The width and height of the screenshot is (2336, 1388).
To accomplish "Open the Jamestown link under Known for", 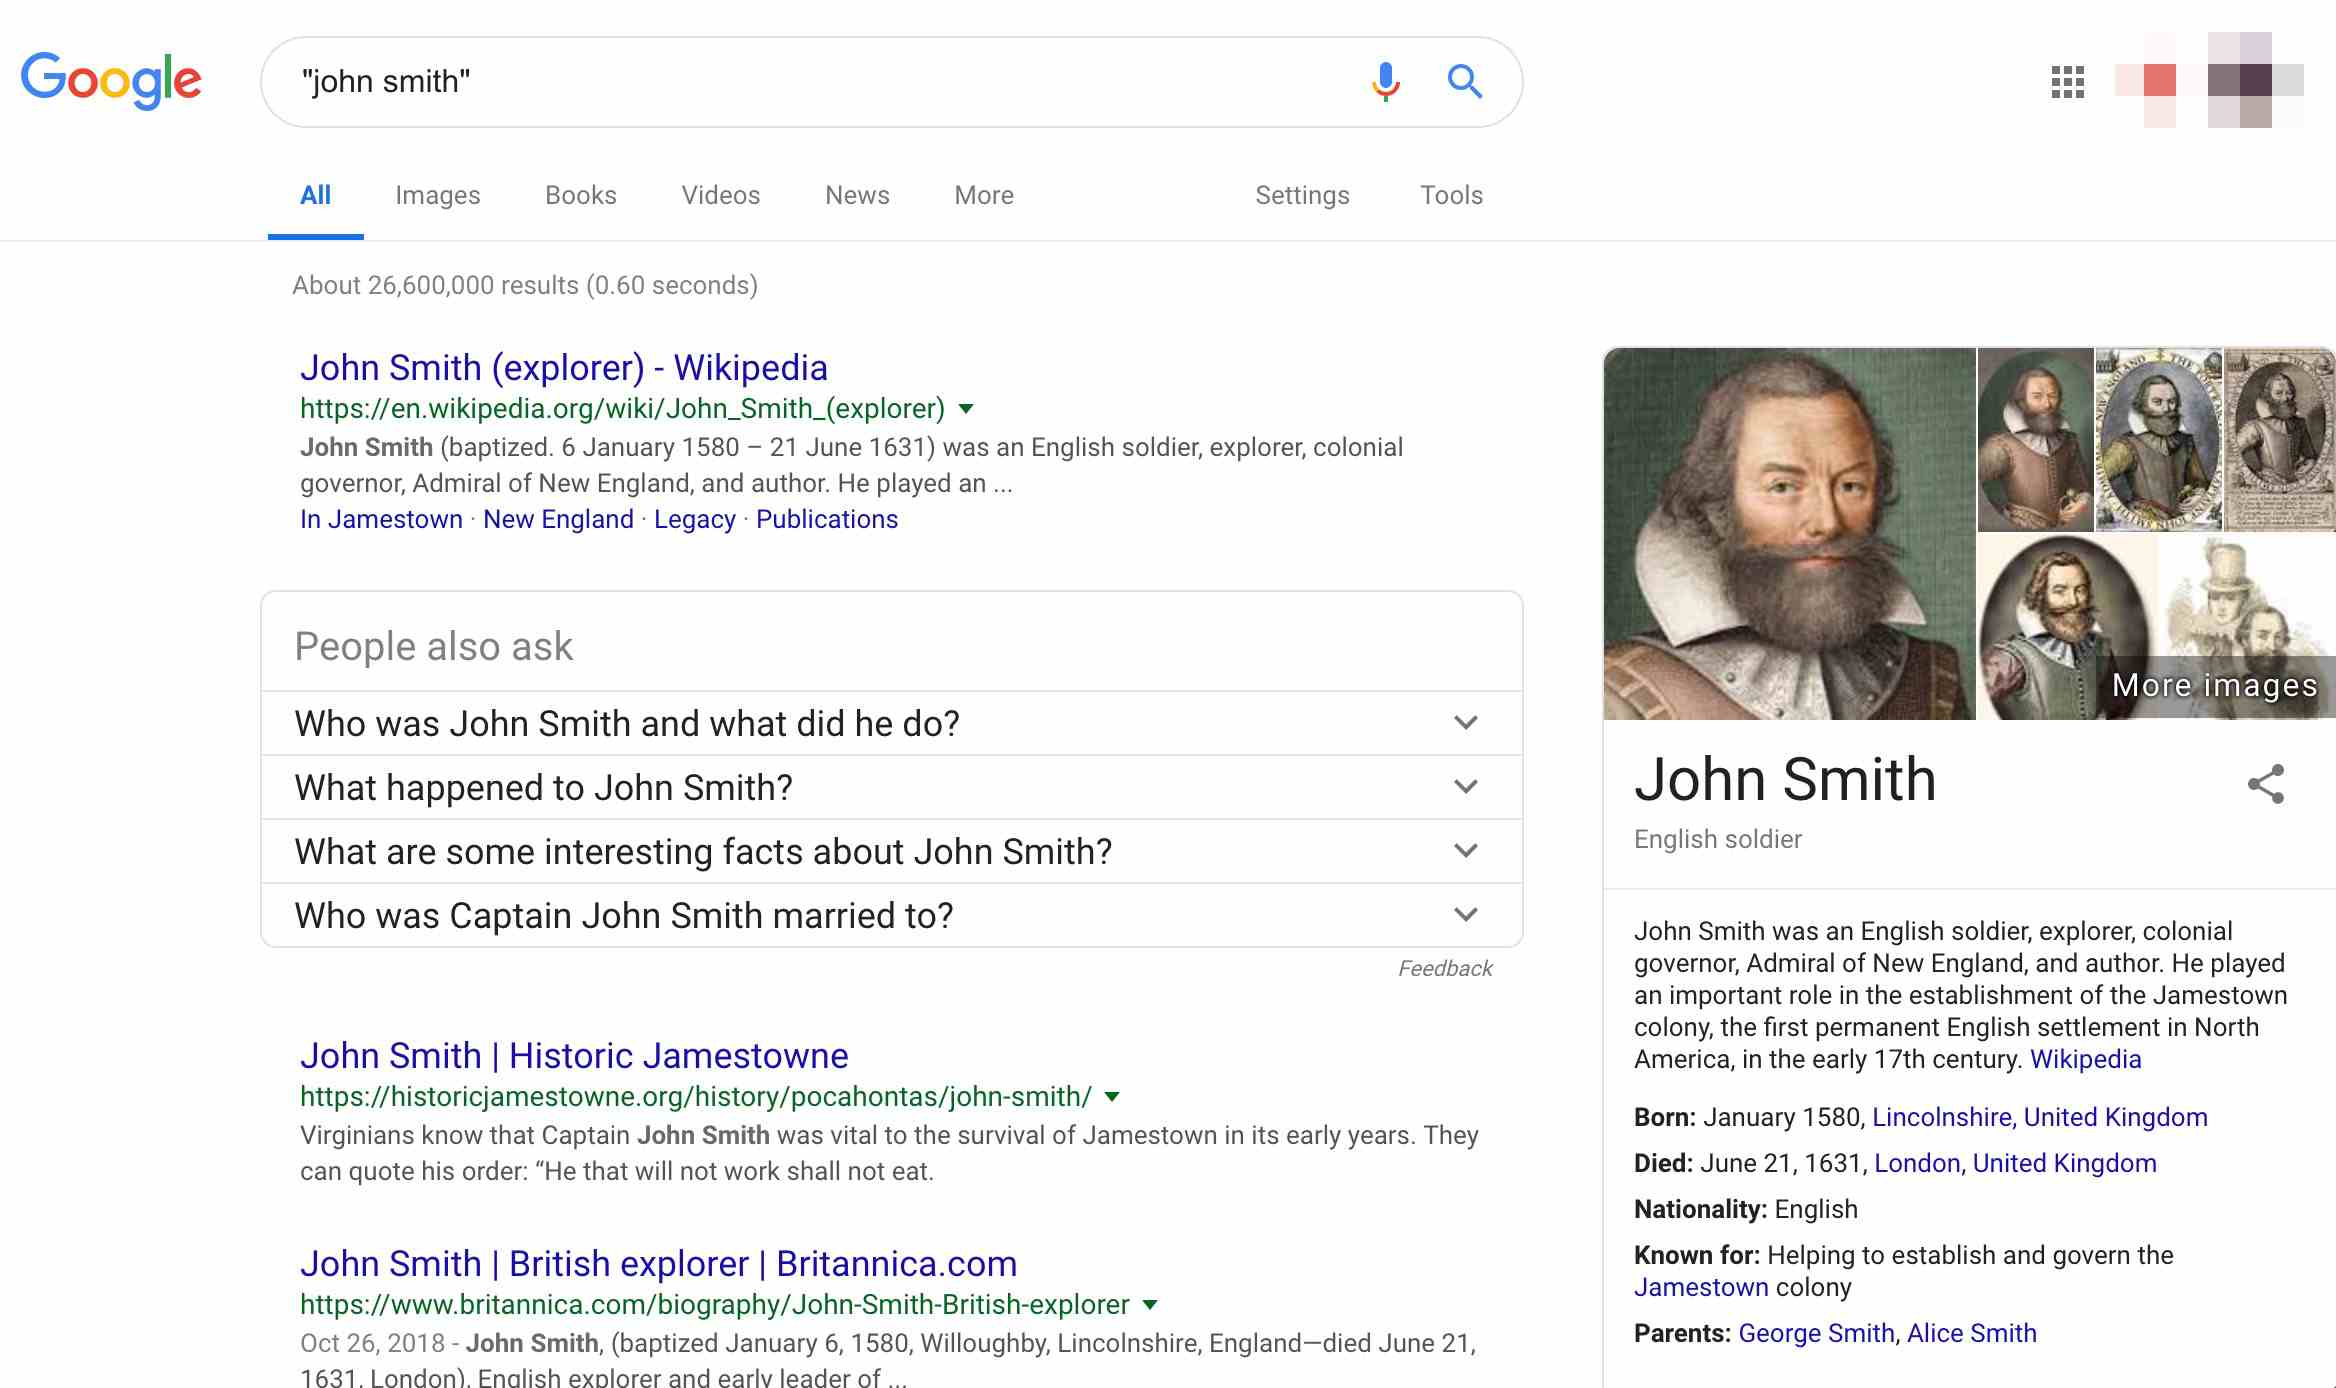I will coord(1701,1288).
